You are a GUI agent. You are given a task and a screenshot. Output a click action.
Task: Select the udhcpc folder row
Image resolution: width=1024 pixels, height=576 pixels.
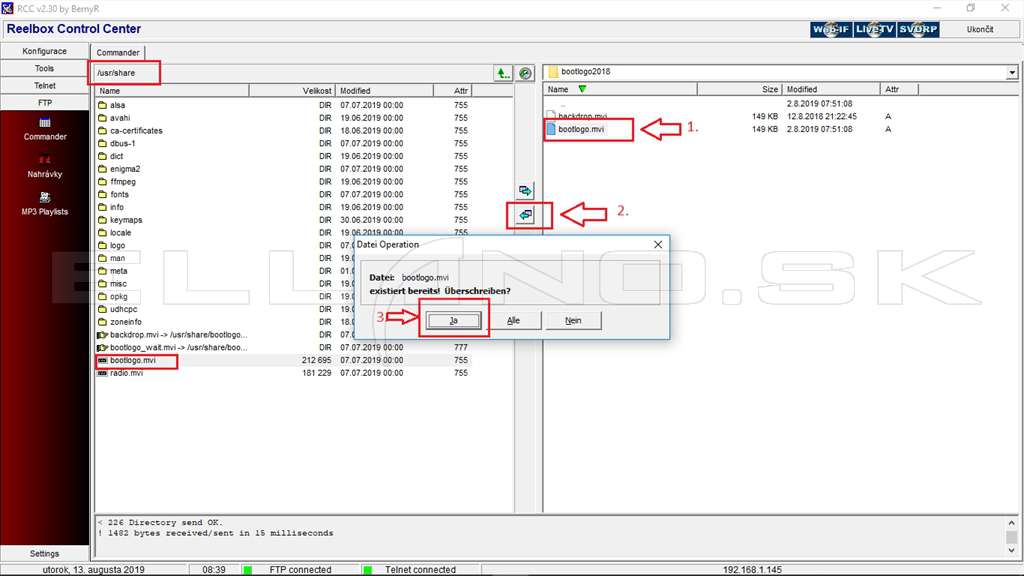pos(225,309)
